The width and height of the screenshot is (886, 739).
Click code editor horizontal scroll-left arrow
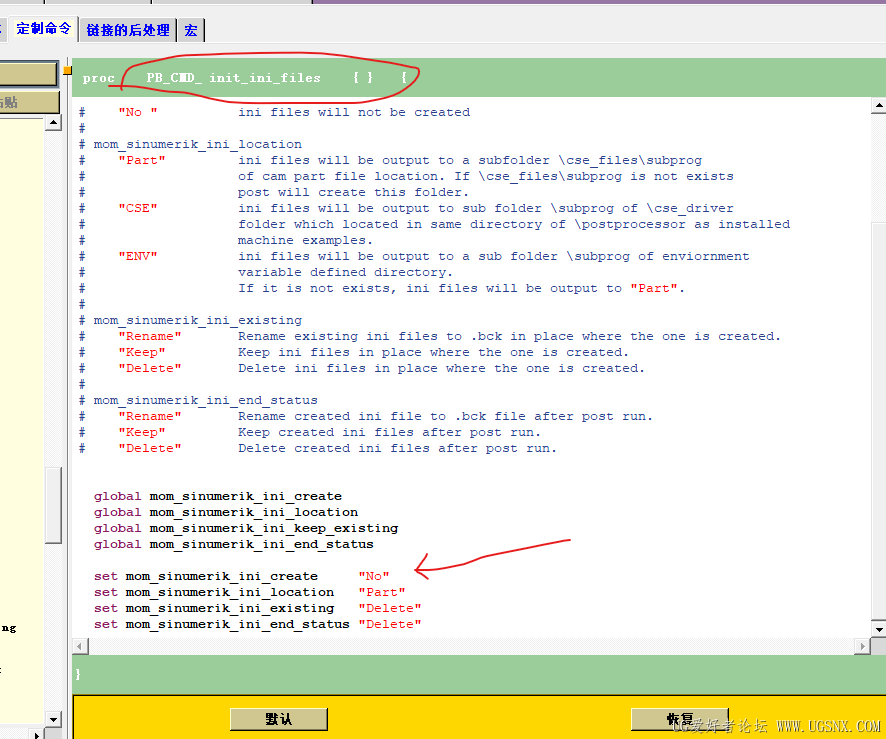point(80,646)
